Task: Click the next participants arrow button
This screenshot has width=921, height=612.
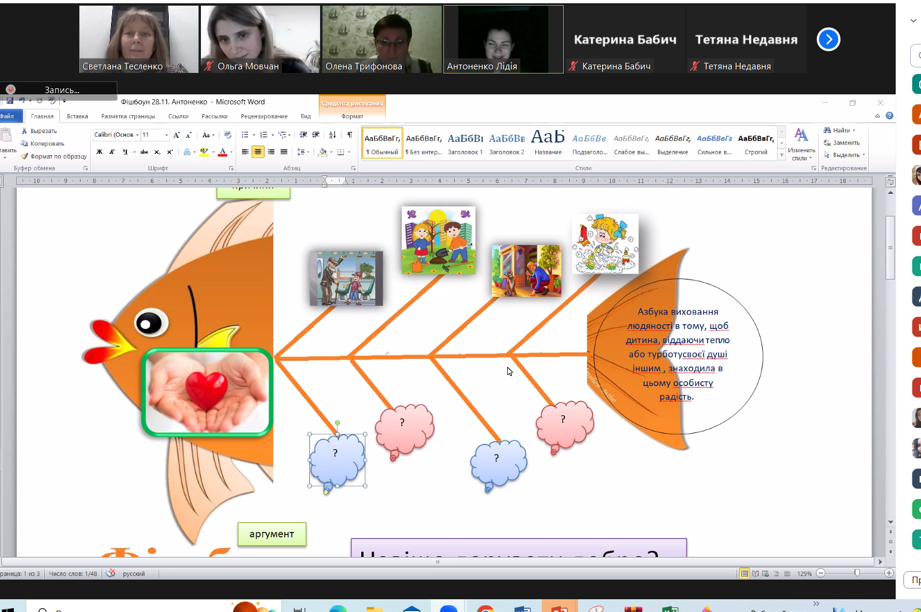Action: pos(828,39)
